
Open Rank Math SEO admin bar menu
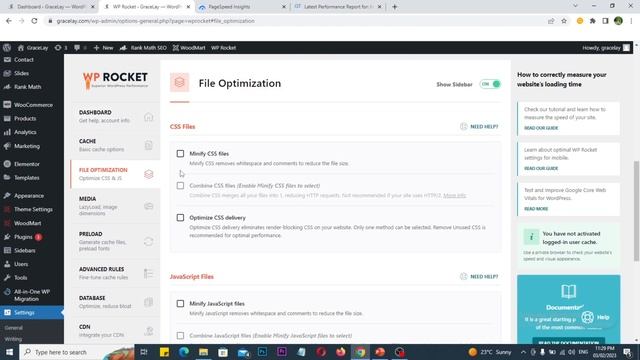click(143, 48)
